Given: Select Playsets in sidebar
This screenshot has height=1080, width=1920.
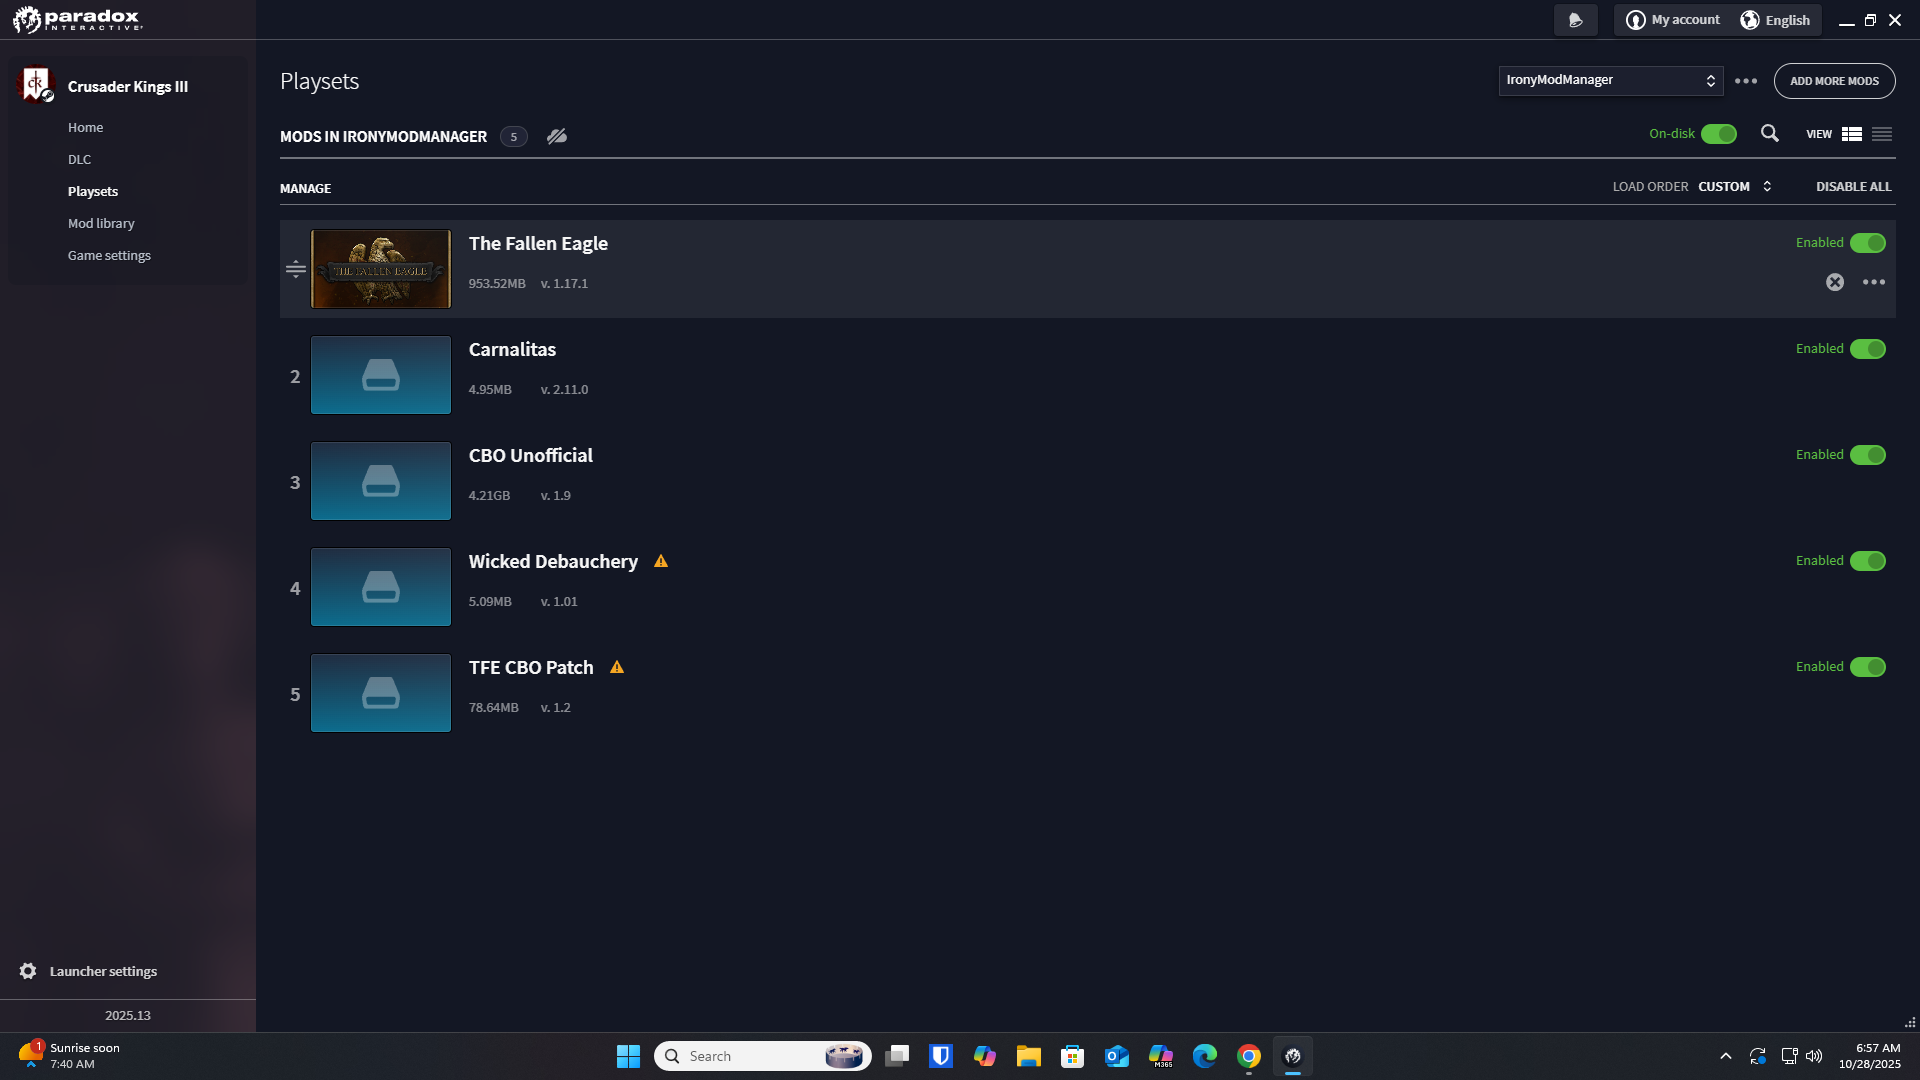Looking at the screenshot, I should click(93, 192).
